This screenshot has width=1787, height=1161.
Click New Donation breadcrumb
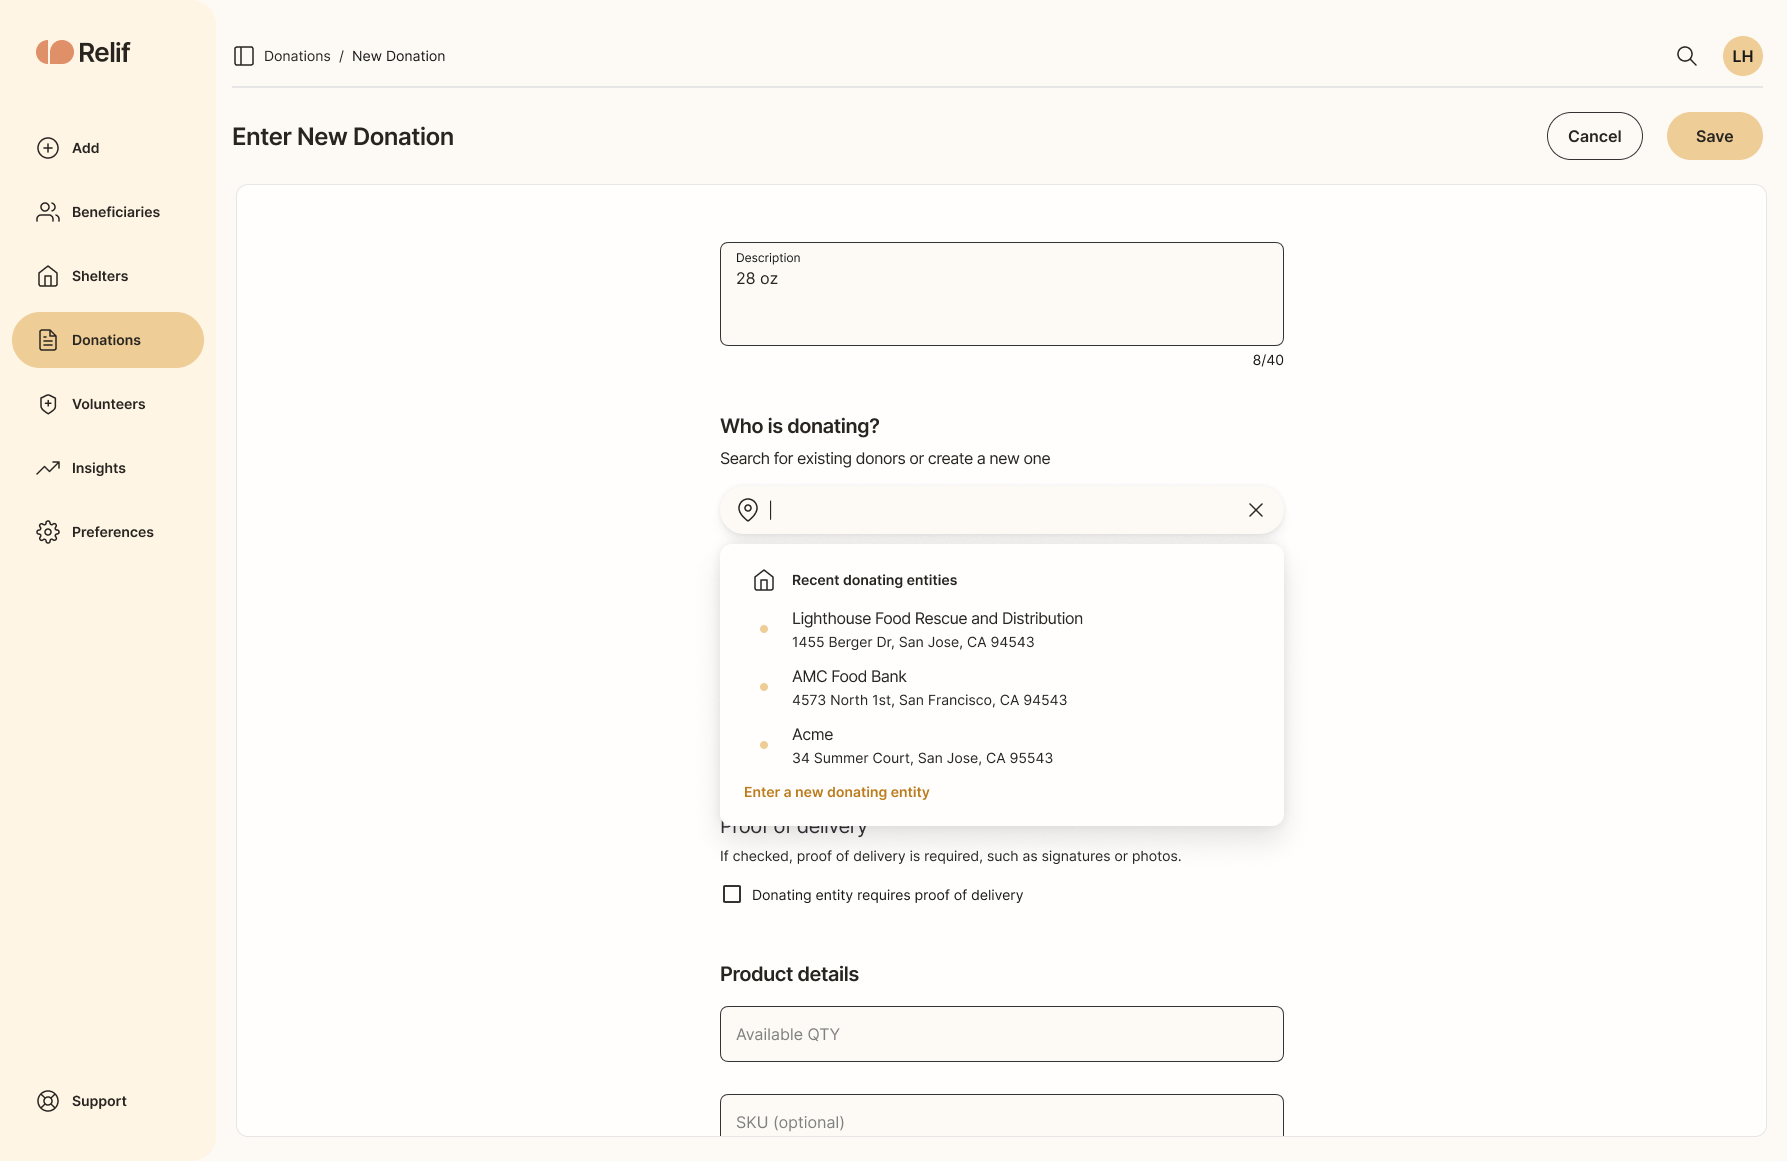pos(399,56)
